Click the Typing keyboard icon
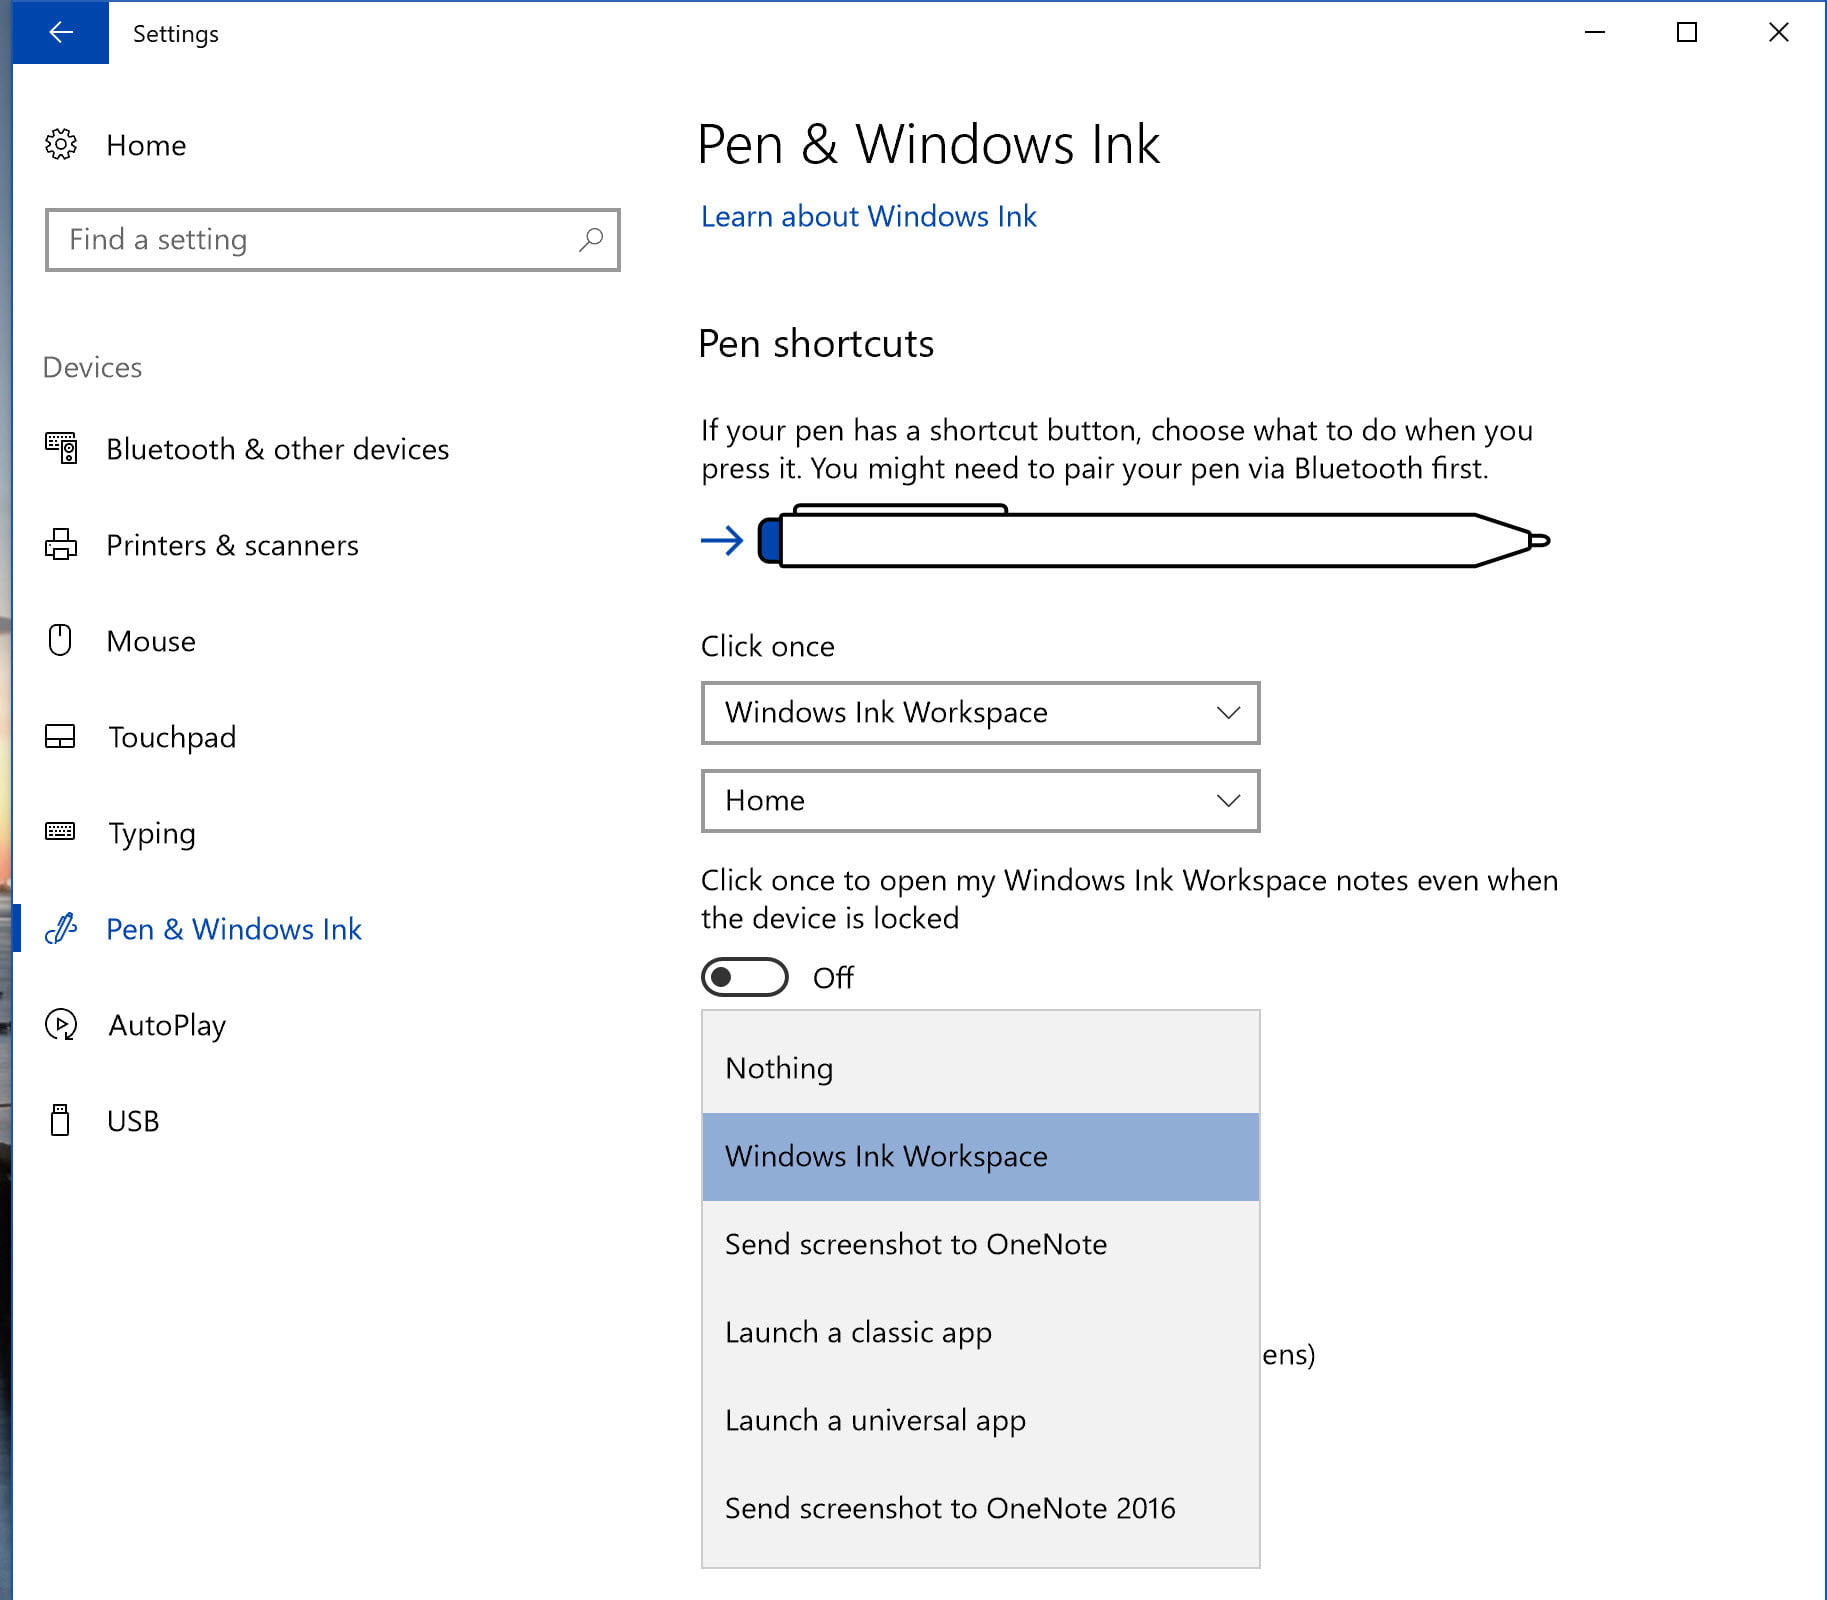Screen dimensions: 1827x1600 (x=62, y=832)
